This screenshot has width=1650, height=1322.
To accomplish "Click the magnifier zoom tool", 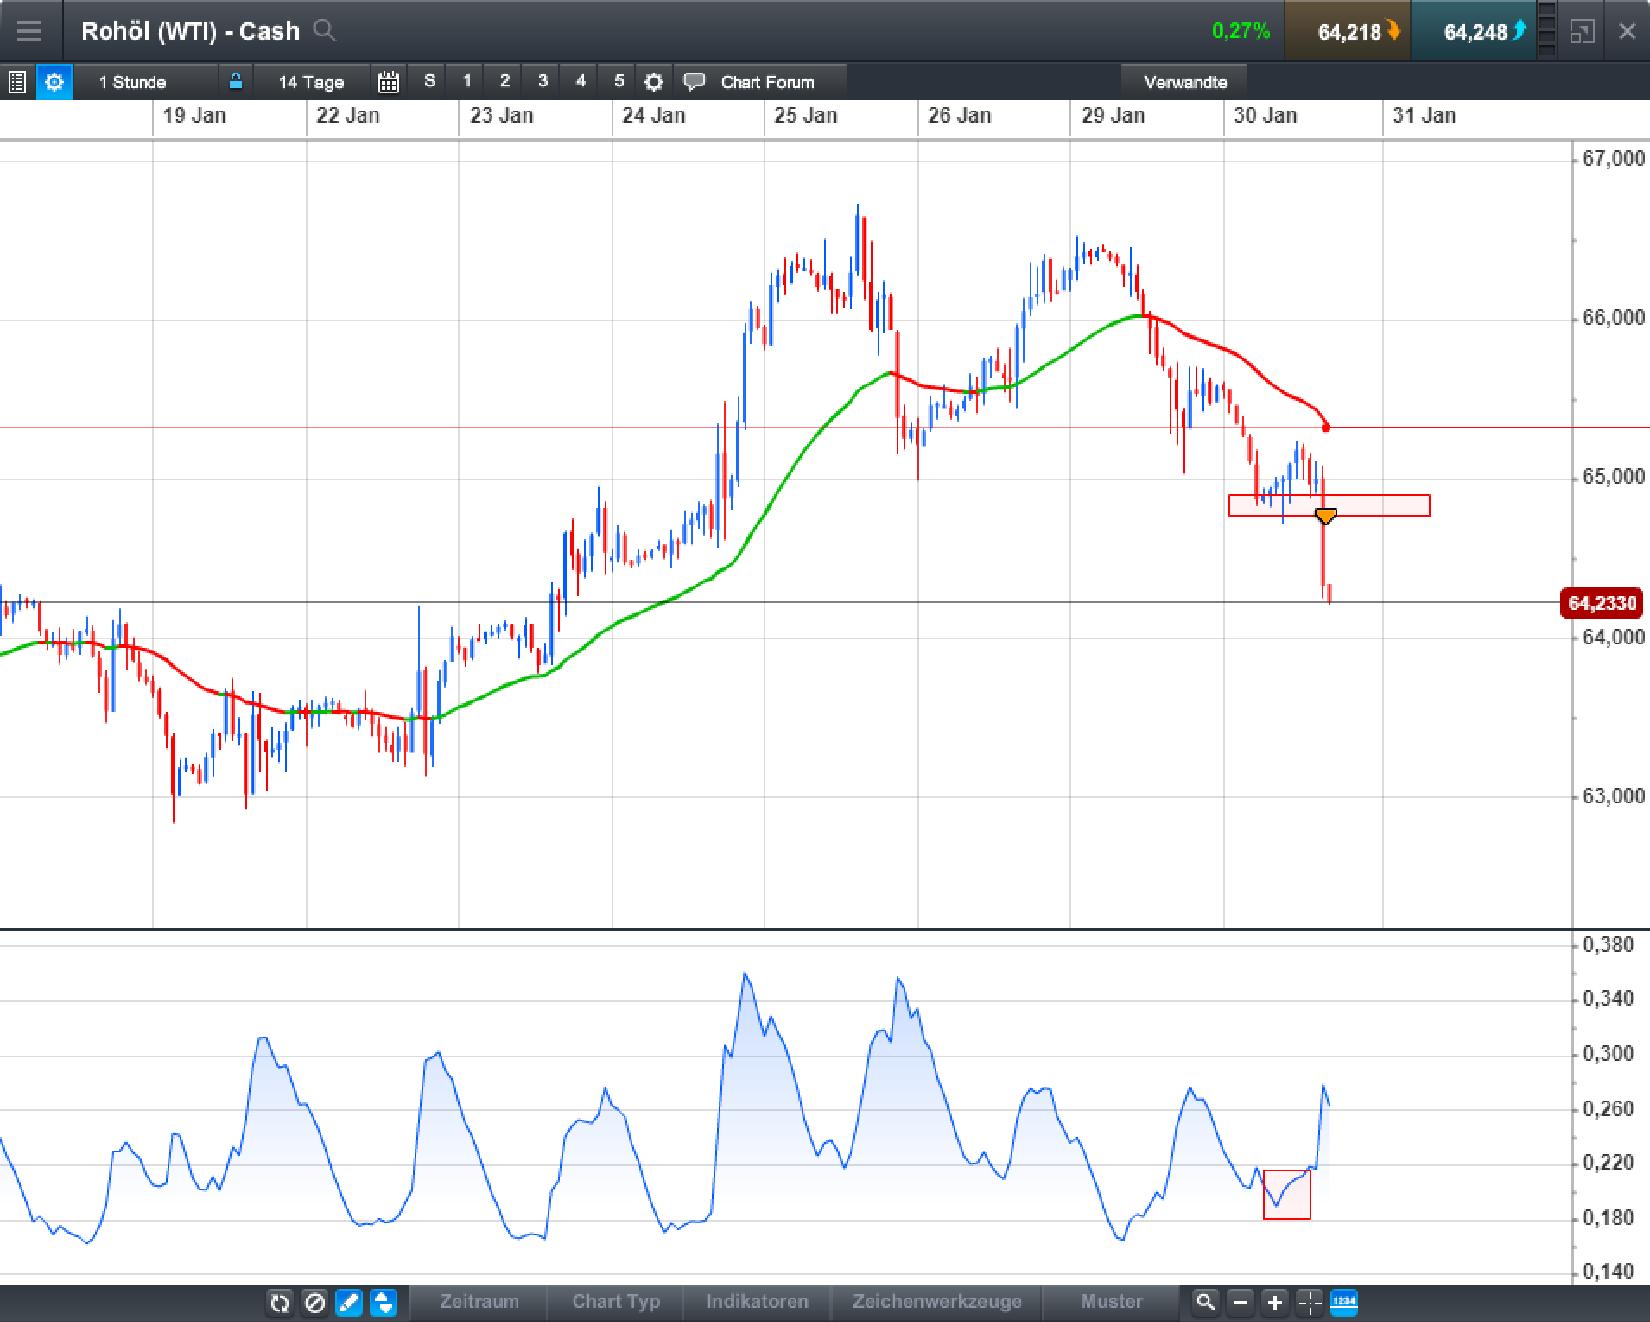I will 1204,1303.
